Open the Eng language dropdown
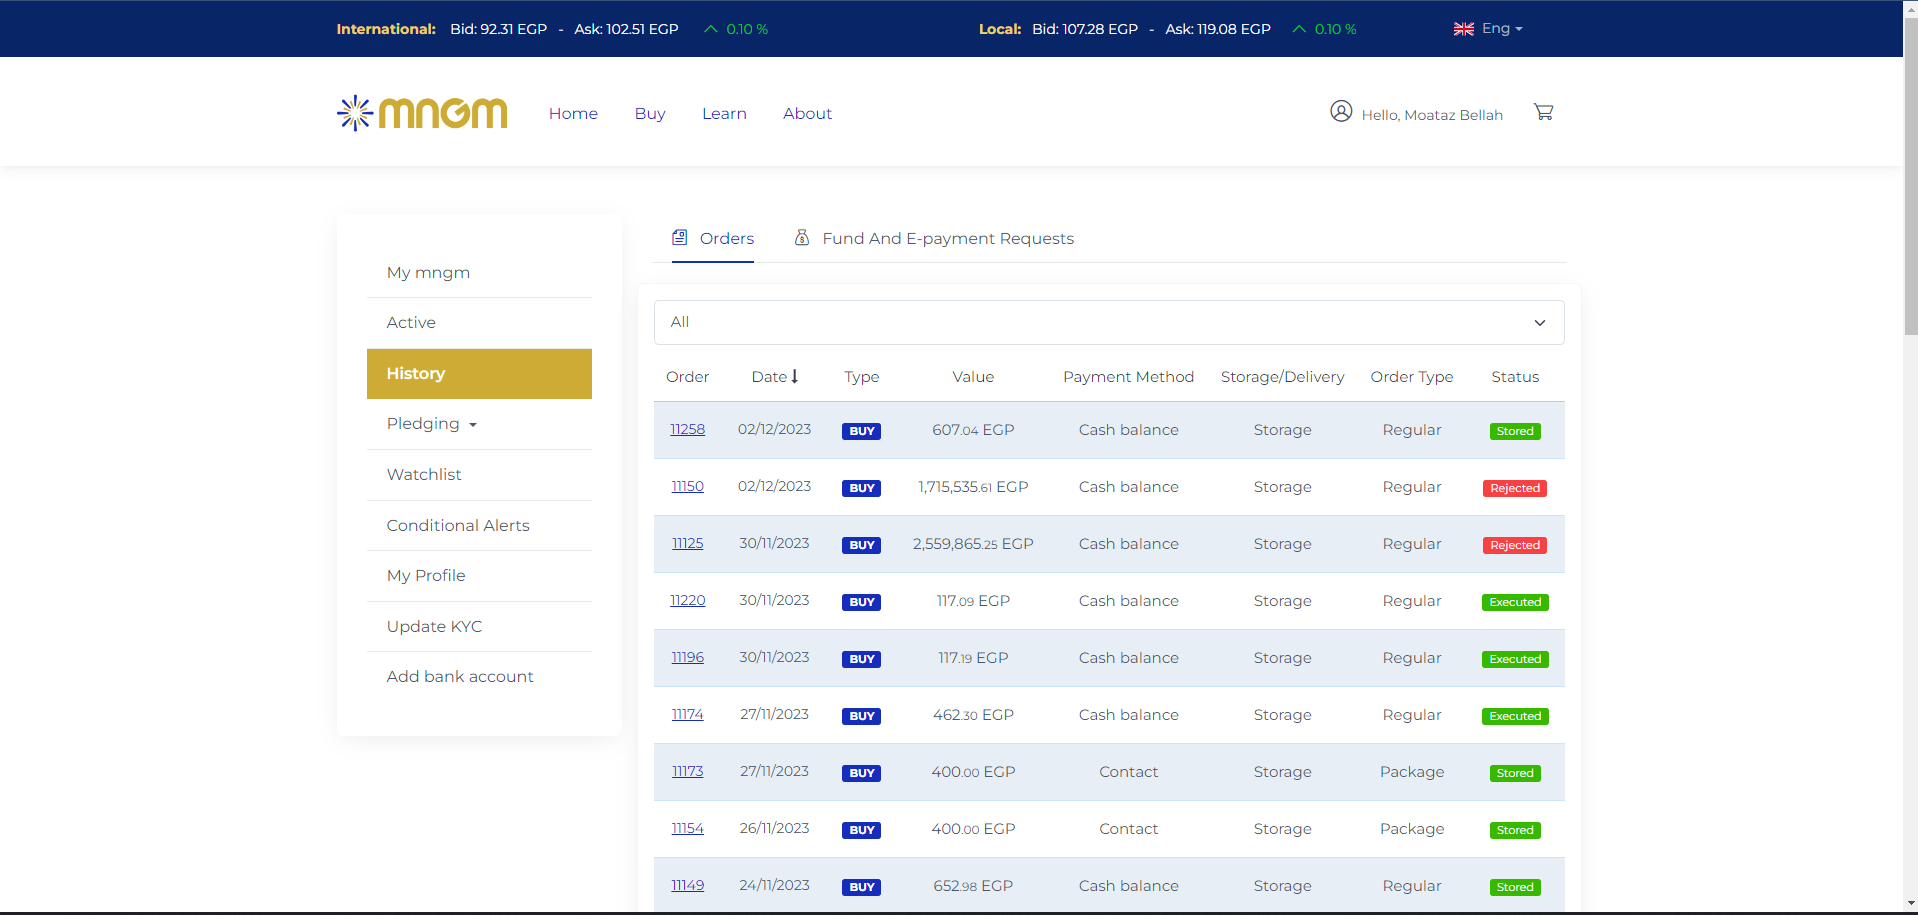Viewport: 1918px width, 915px height. [x=1501, y=29]
